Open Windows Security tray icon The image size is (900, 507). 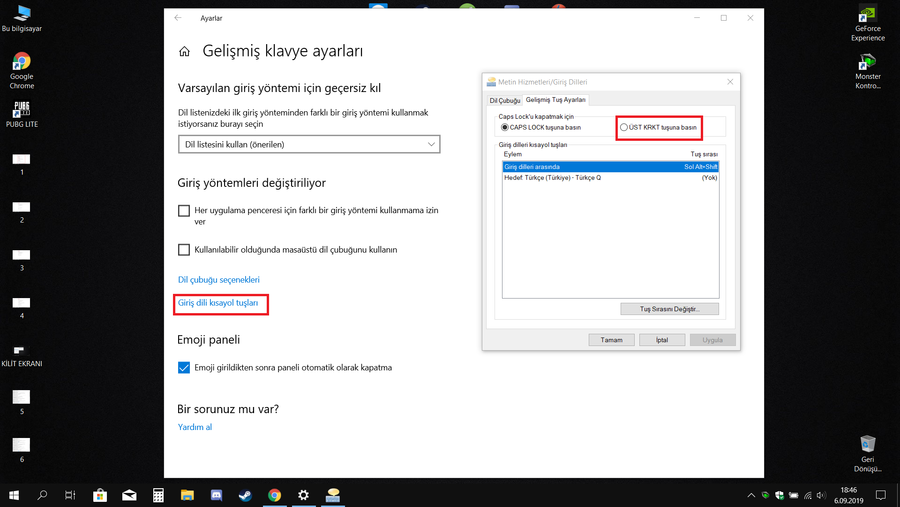point(779,495)
